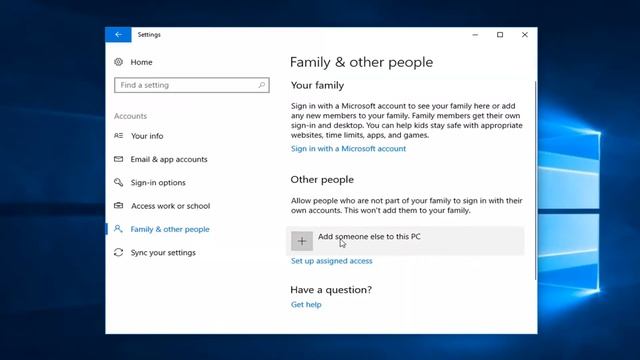The width and height of the screenshot is (640, 360).
Task: Maximize the Settings window
Action: (x=500, y=35)
